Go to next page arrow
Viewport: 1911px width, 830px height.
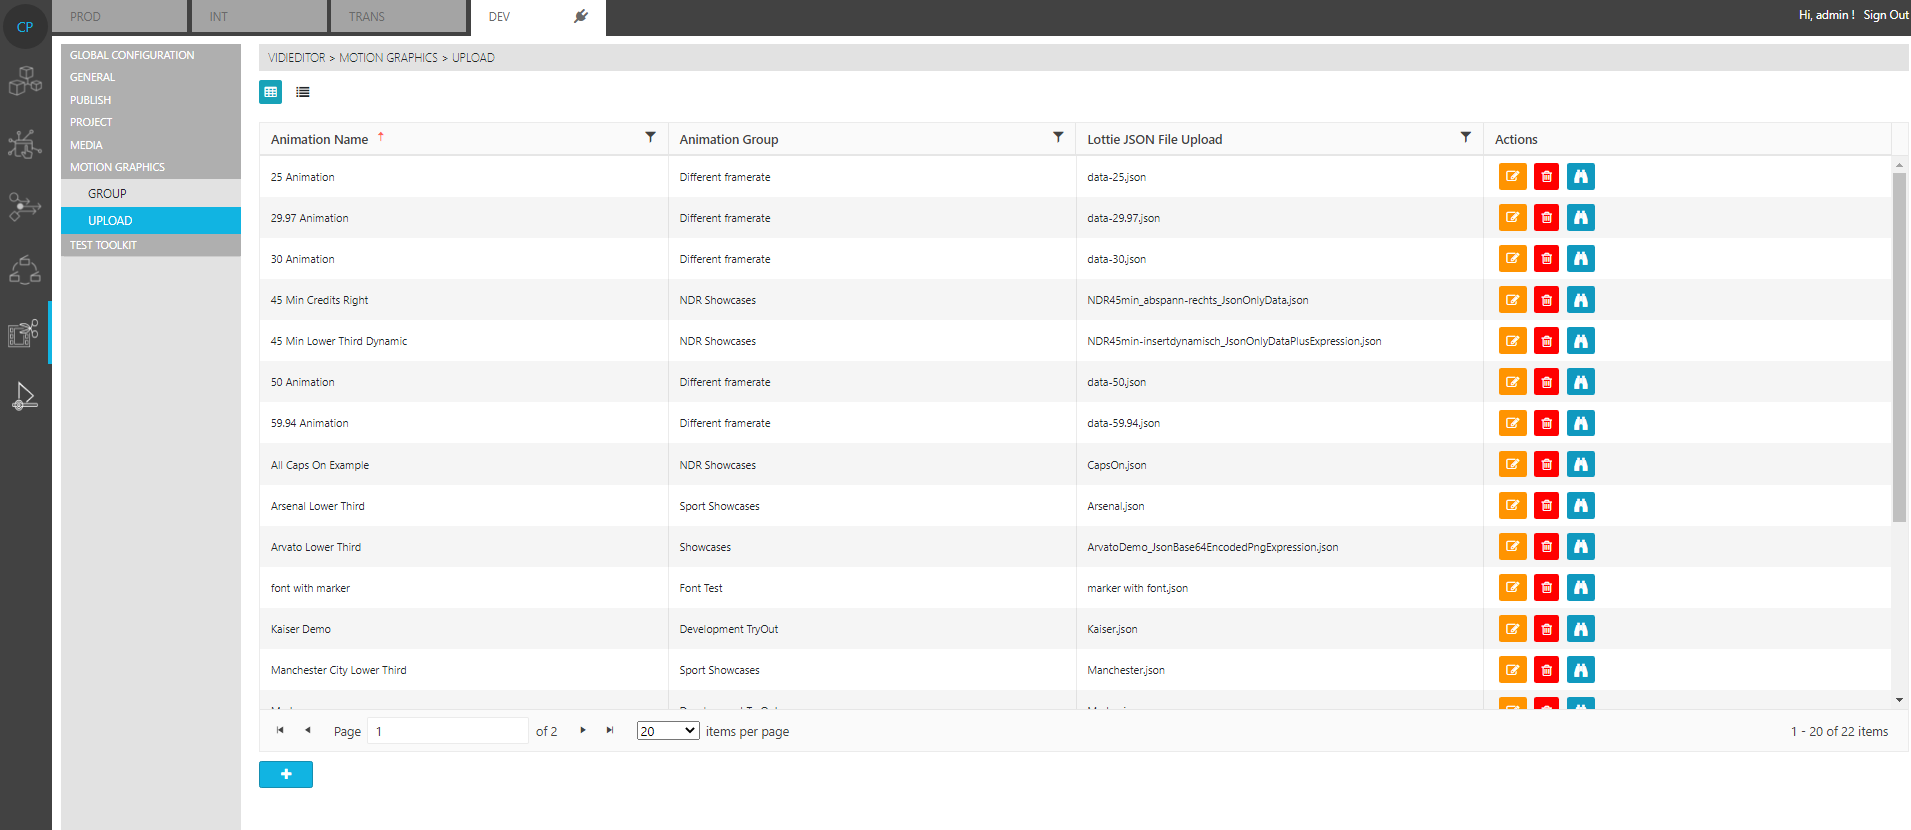(583, 731)
